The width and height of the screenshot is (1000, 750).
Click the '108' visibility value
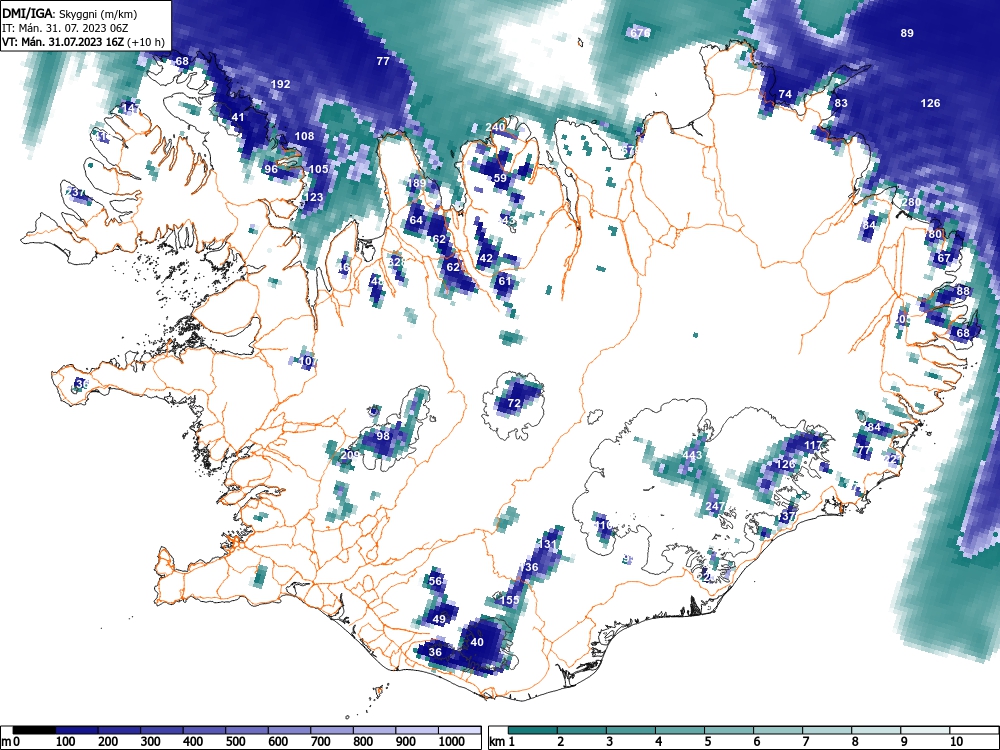pyautogui.click(x=305, y=136)
